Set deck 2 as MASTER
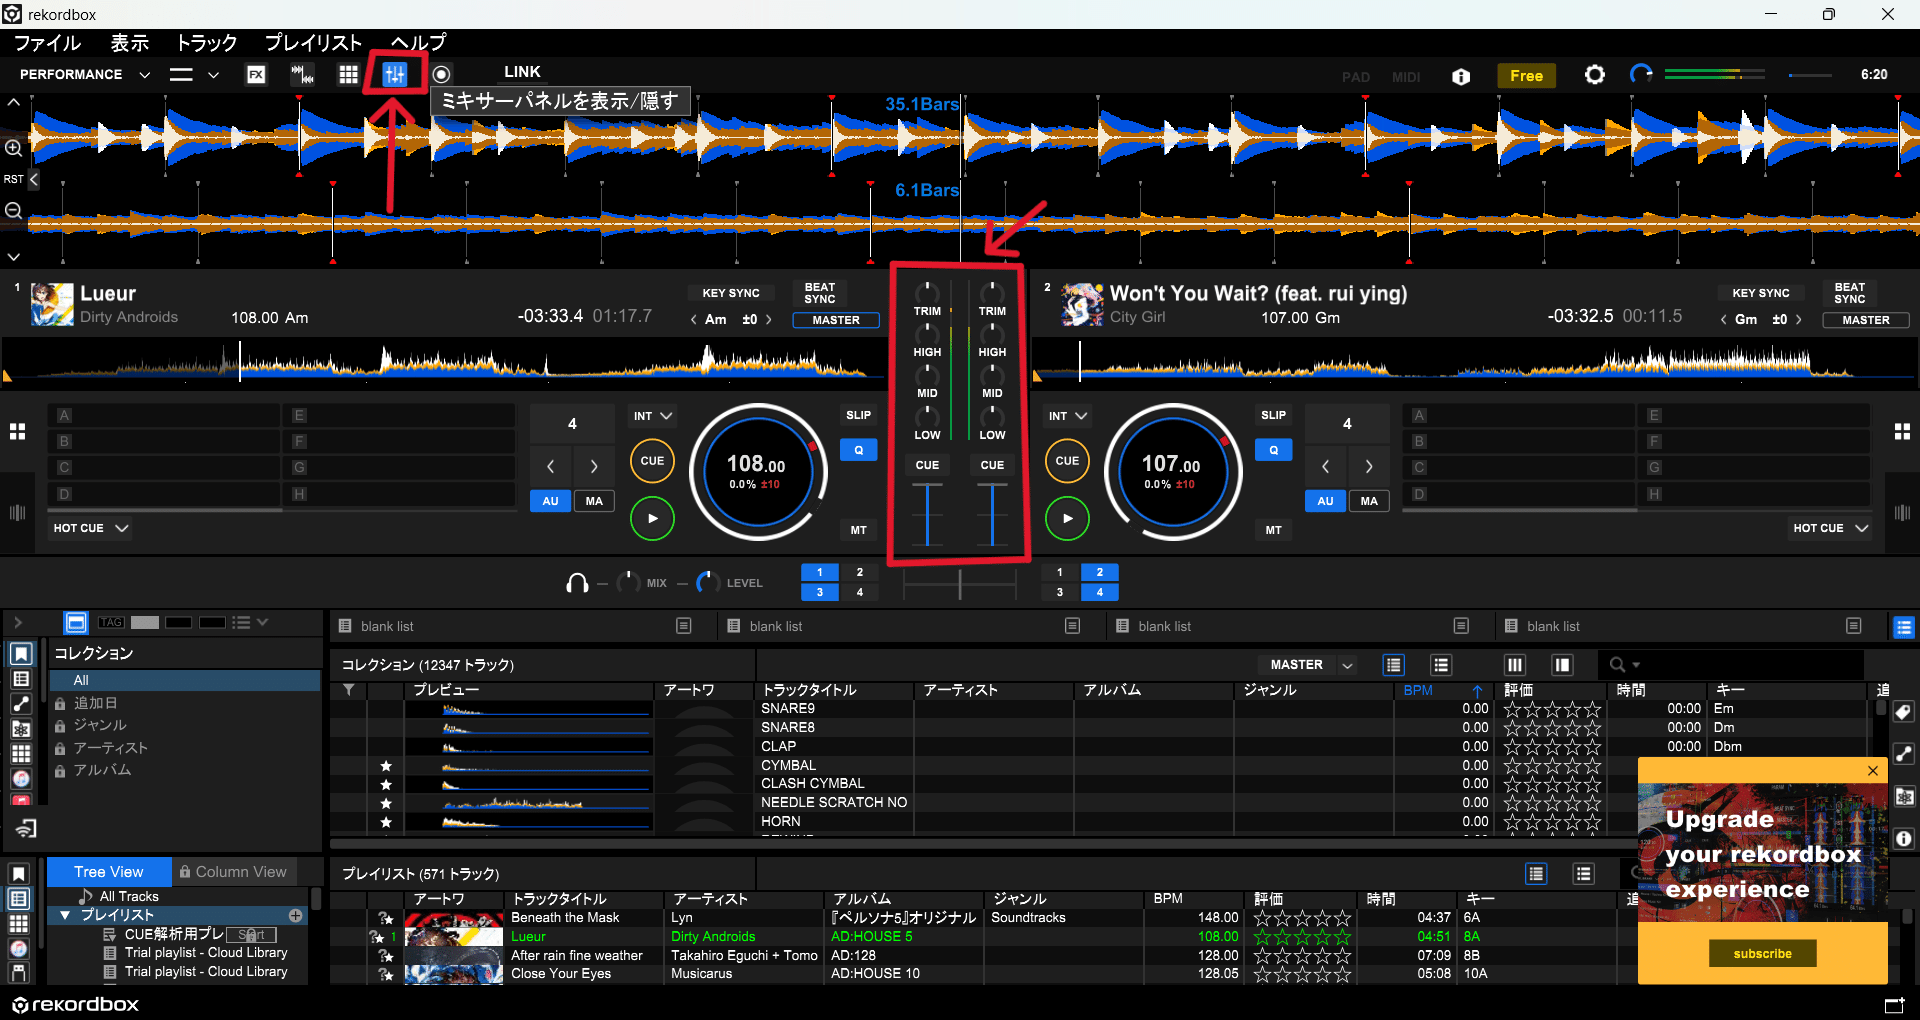1920x1020 pixels. tap(1866, 320)
